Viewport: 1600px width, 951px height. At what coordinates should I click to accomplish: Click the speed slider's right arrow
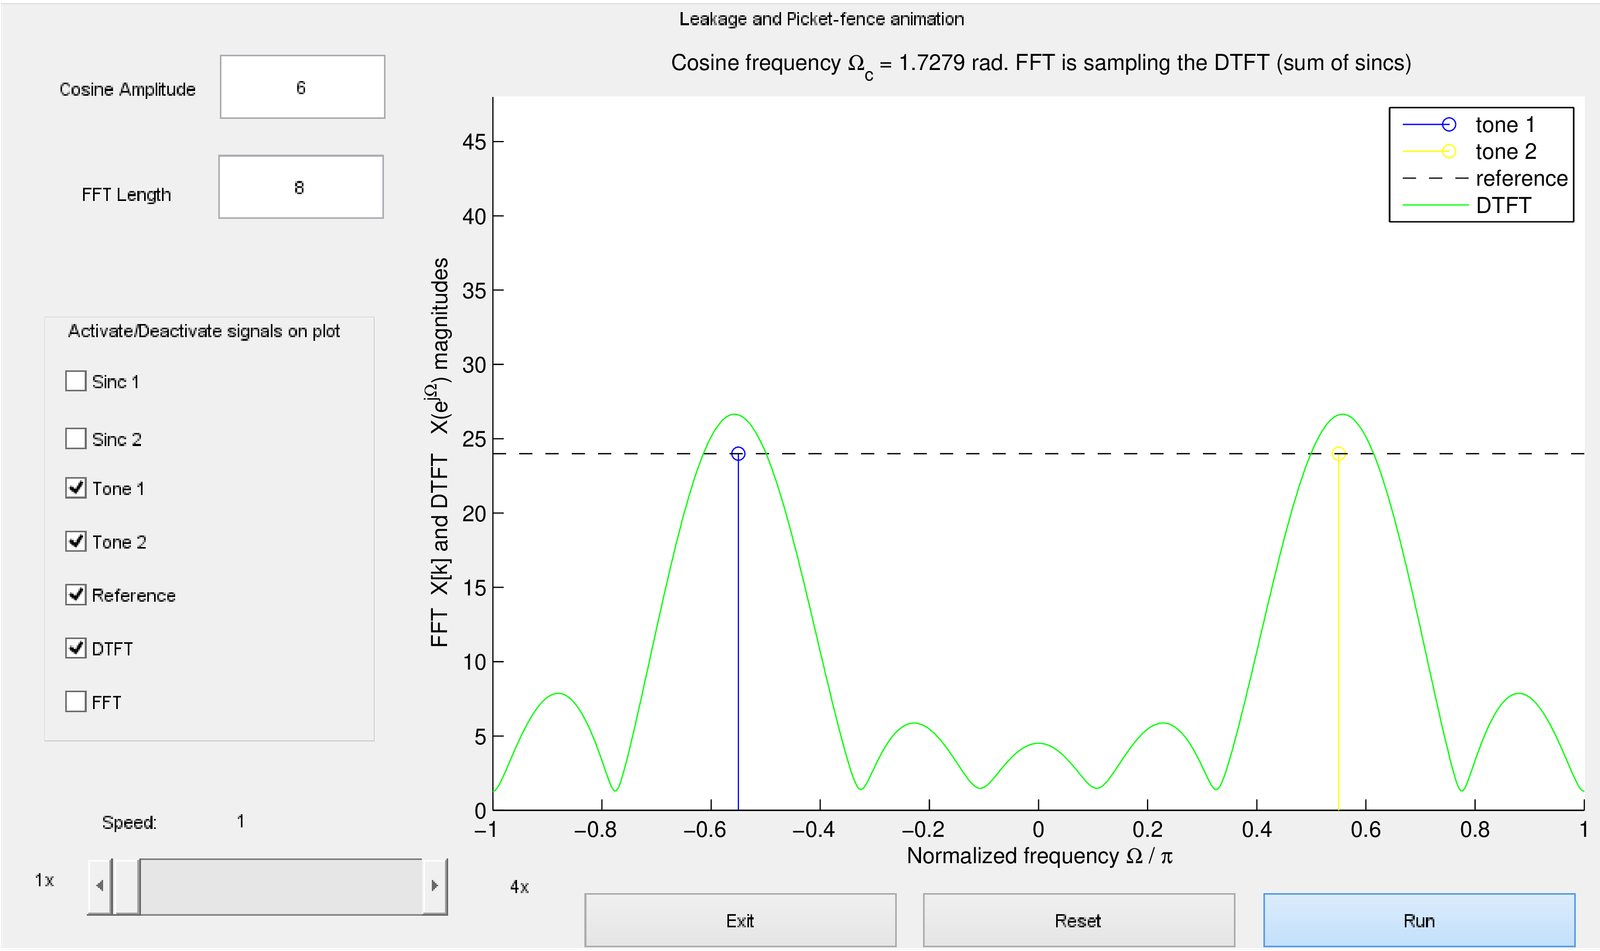[434, 886]
